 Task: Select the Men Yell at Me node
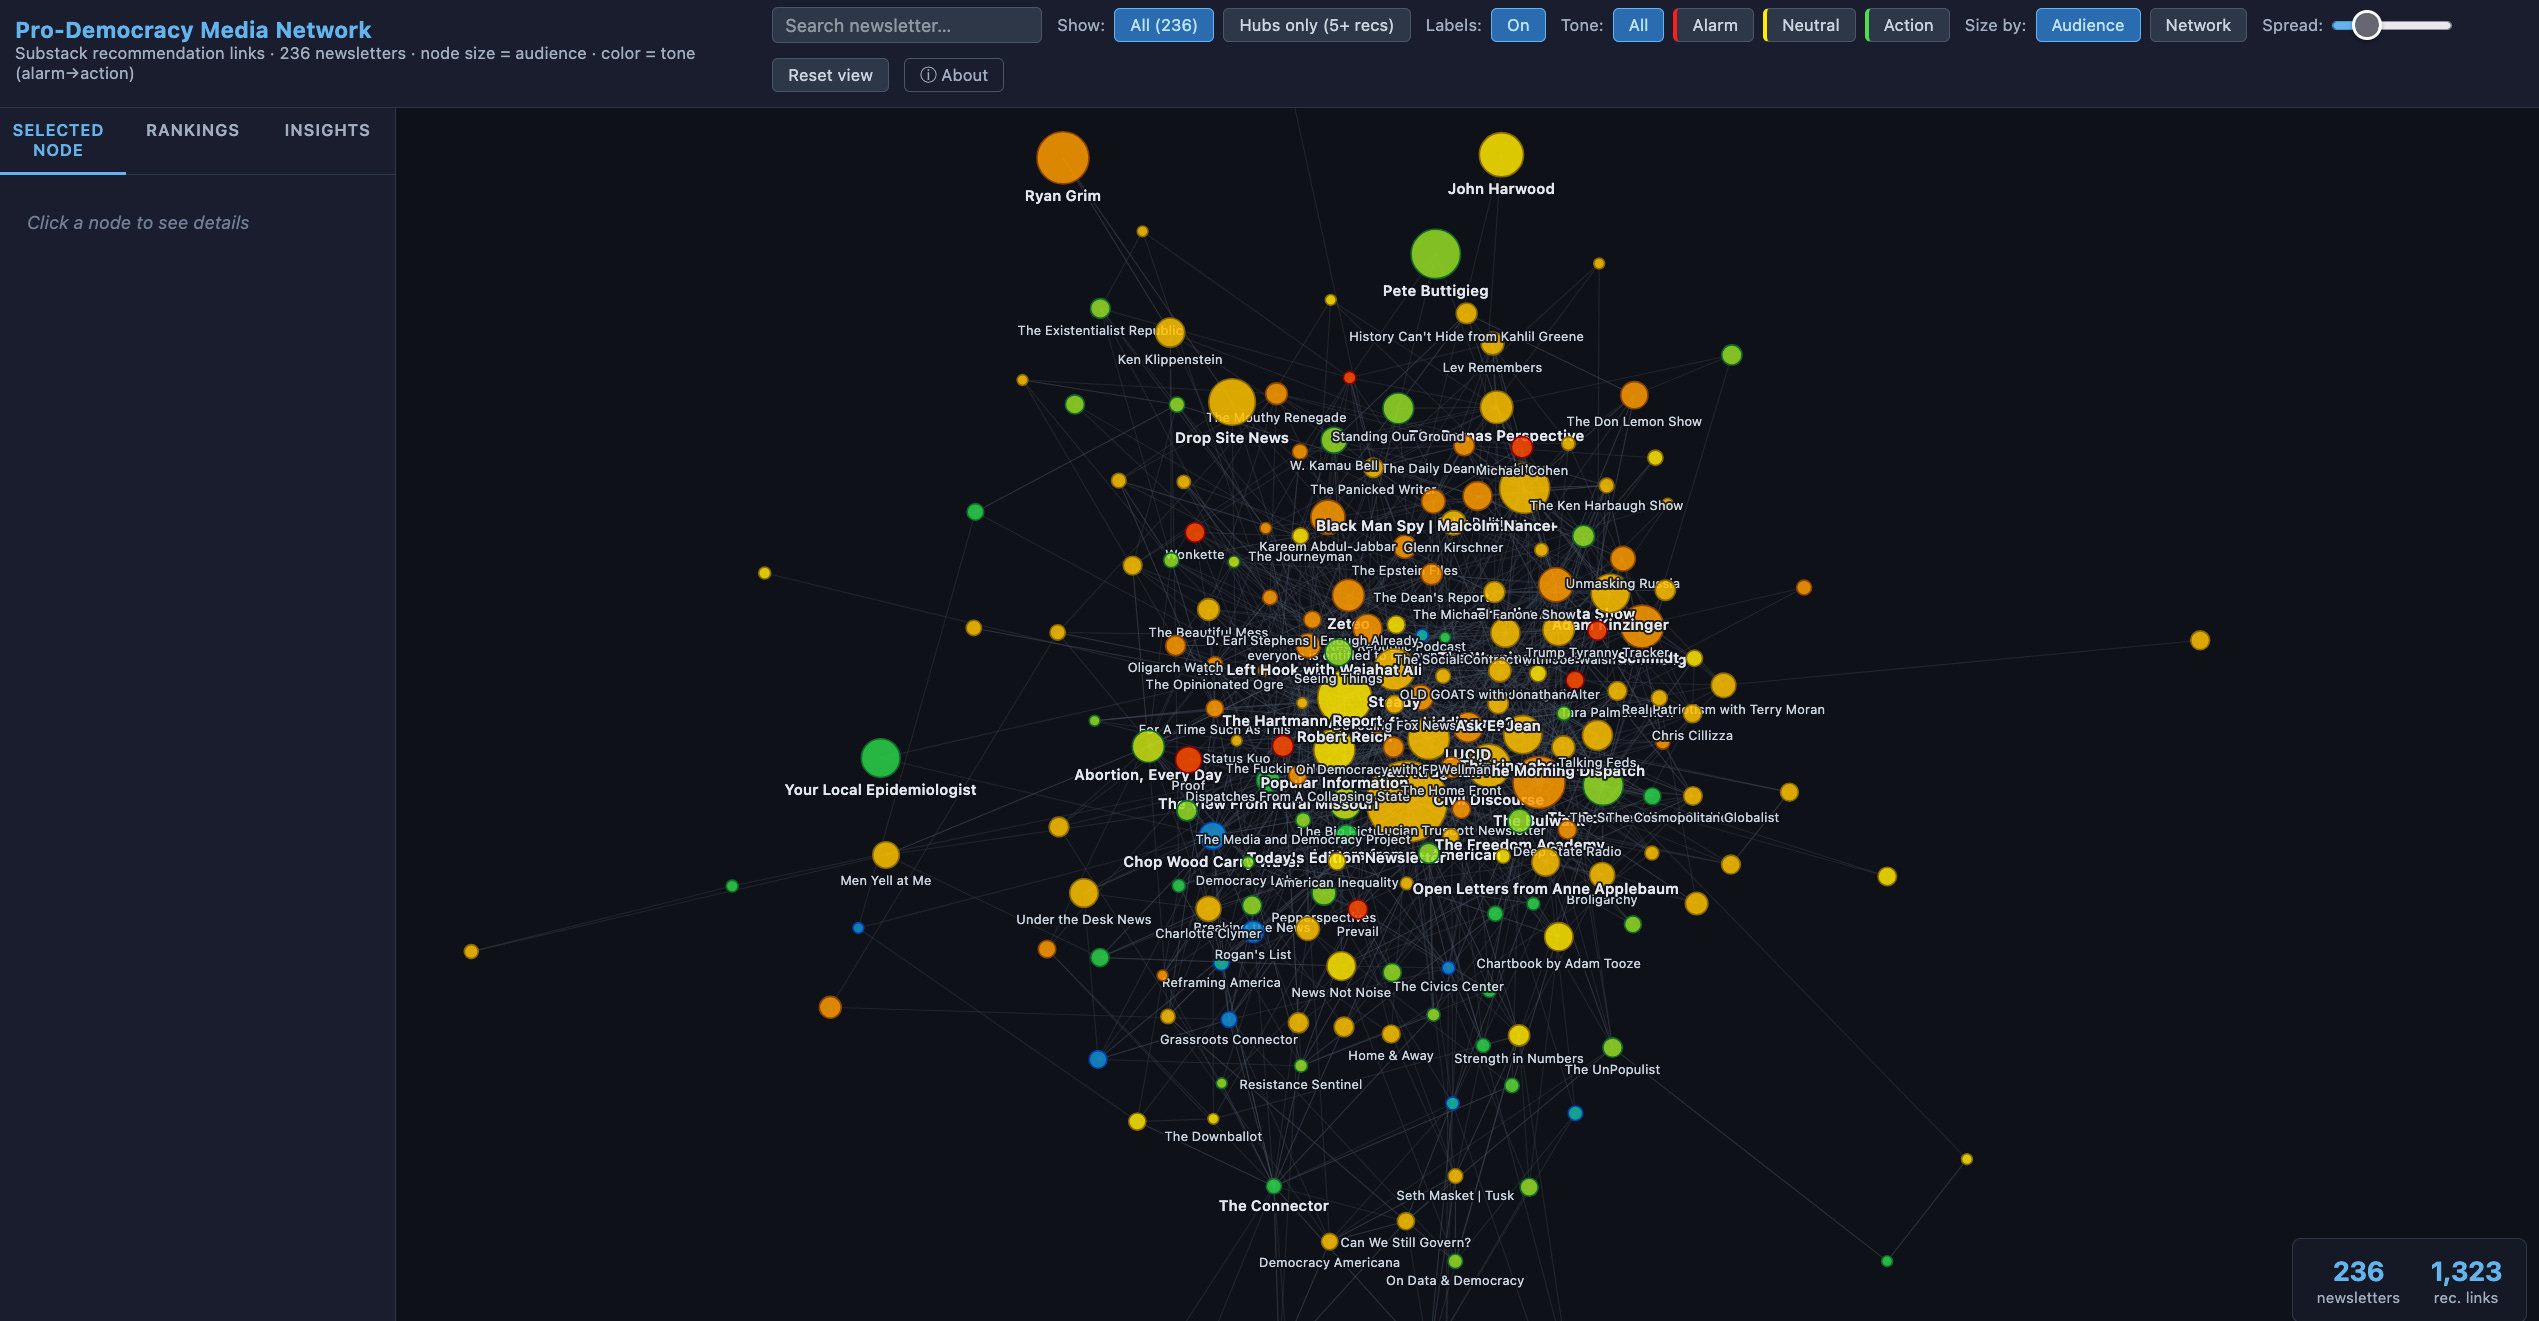885,855
